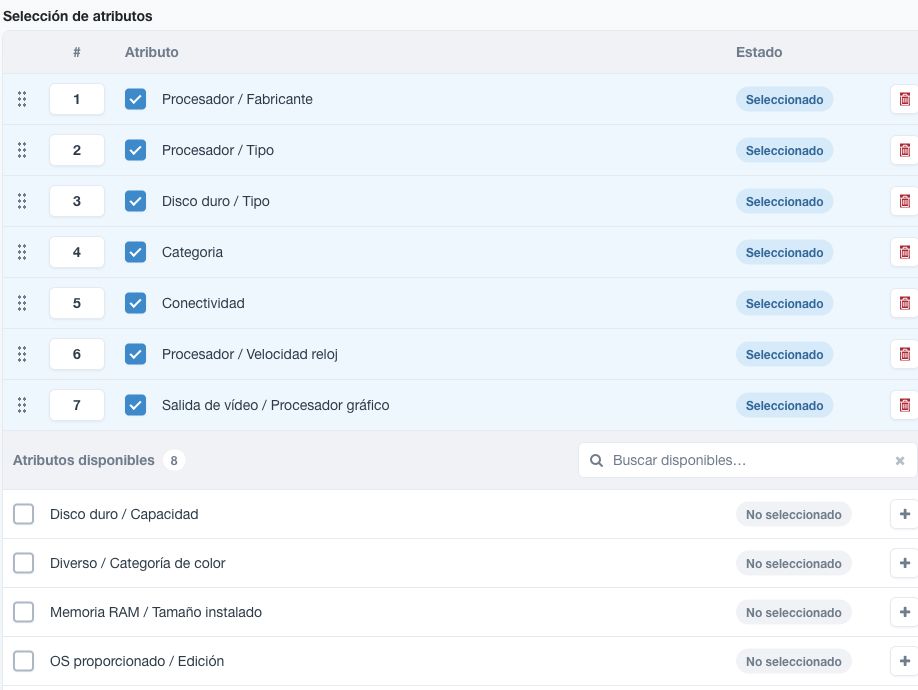Image resolution: width=918 pixels, height=690 pixels.
Task: Grab drag handle for Procesador / Tipo row
Action: (x=22, y=150)
